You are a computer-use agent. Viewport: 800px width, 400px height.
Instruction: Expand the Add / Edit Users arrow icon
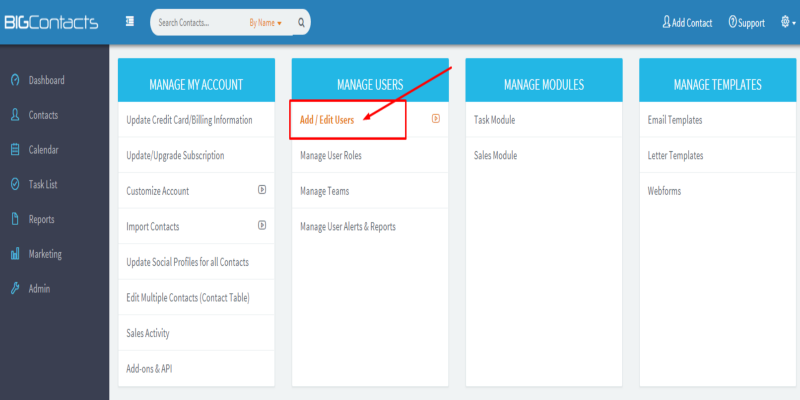pos(436,118)
